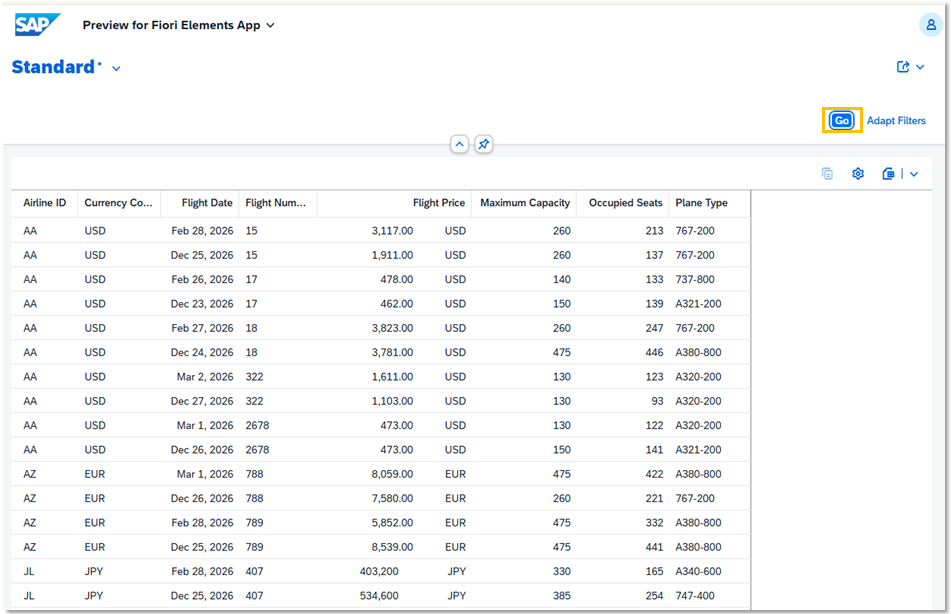
Task: Click flight price 8,539.00
Action: coord(392,547)
